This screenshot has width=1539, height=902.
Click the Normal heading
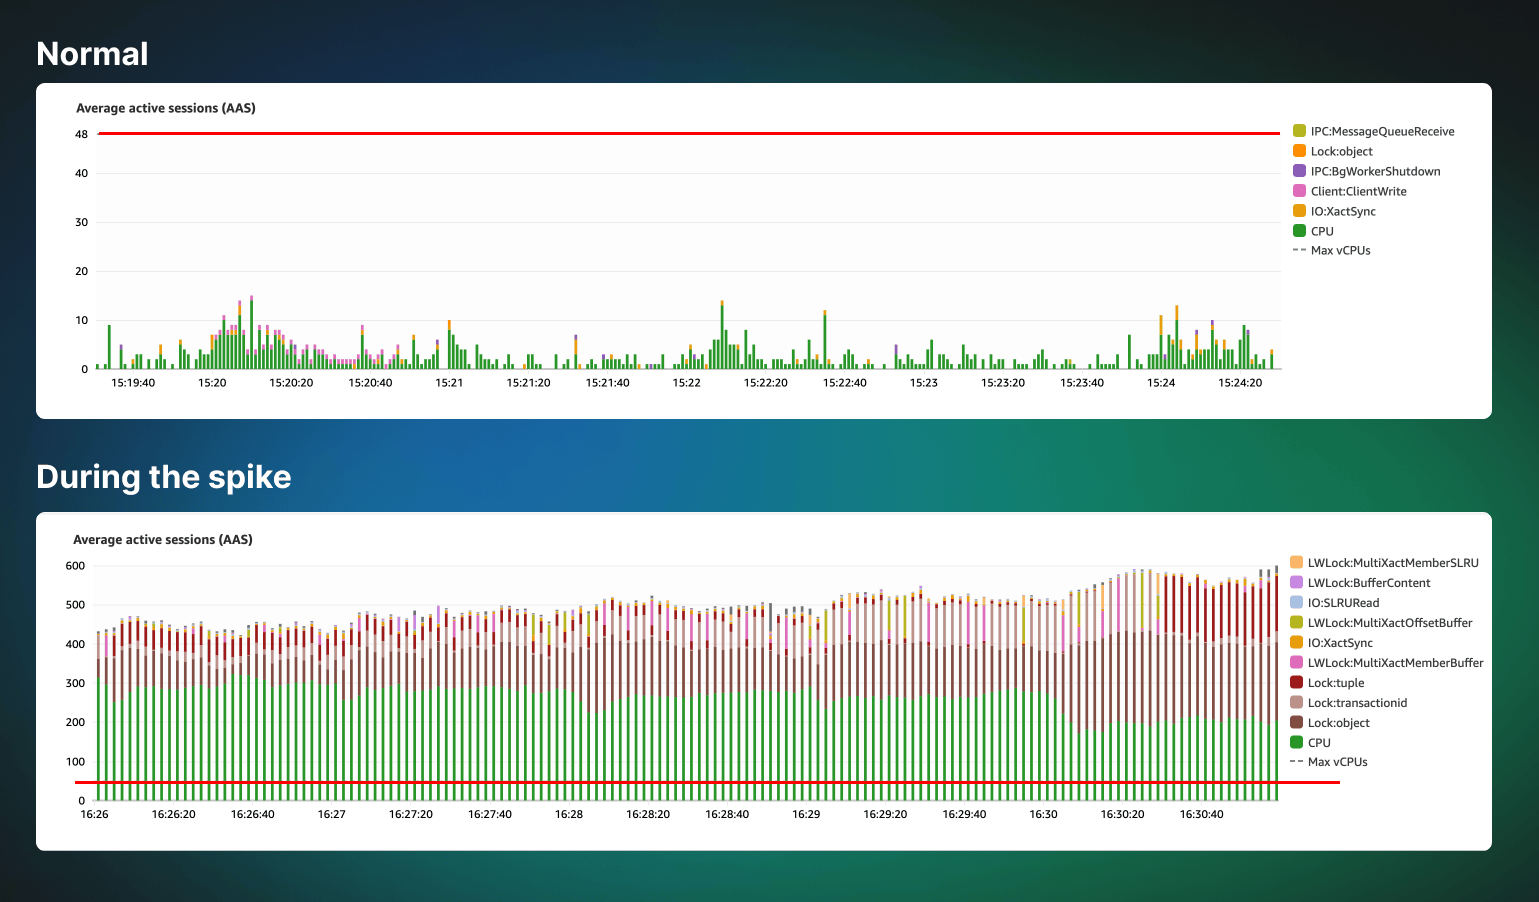92,54
